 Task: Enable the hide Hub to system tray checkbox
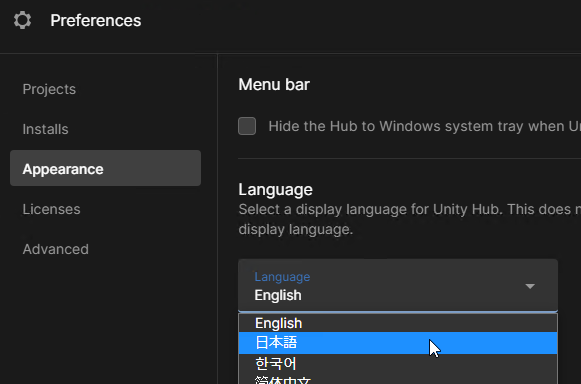(247, 126)
